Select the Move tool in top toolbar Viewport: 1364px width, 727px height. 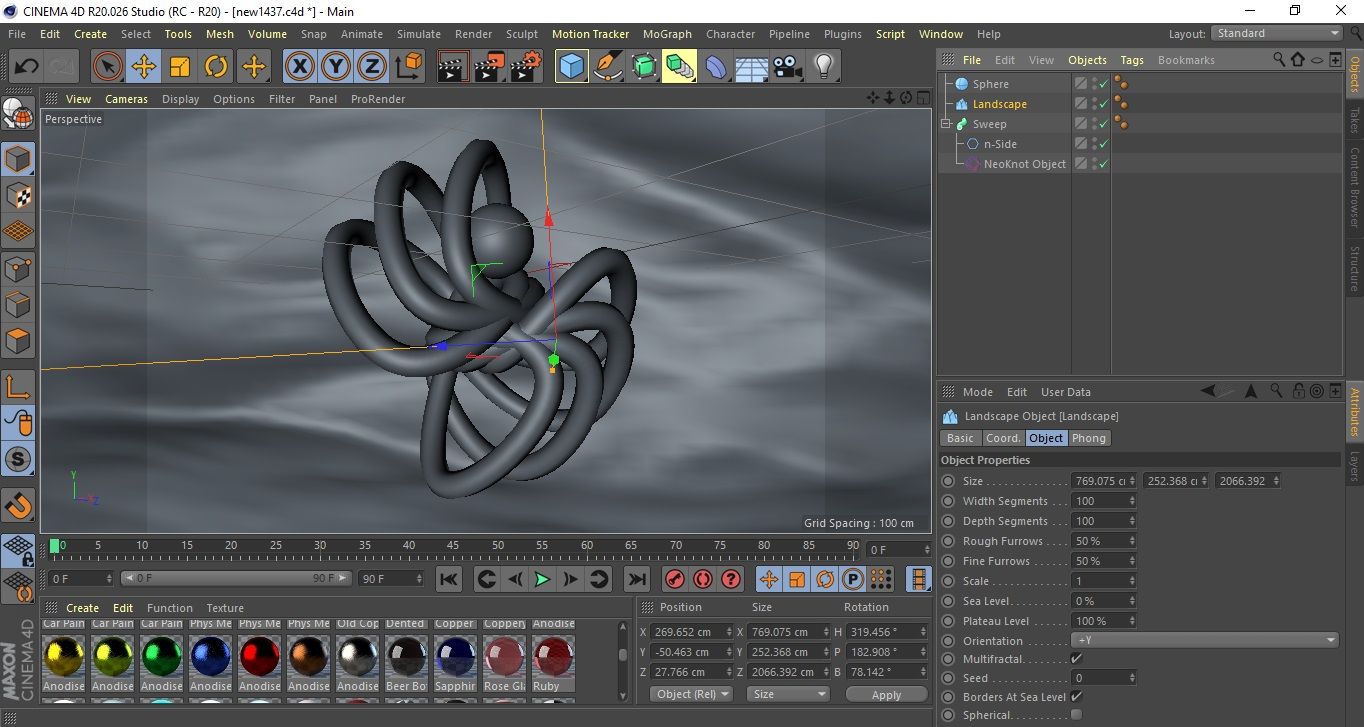144,67
